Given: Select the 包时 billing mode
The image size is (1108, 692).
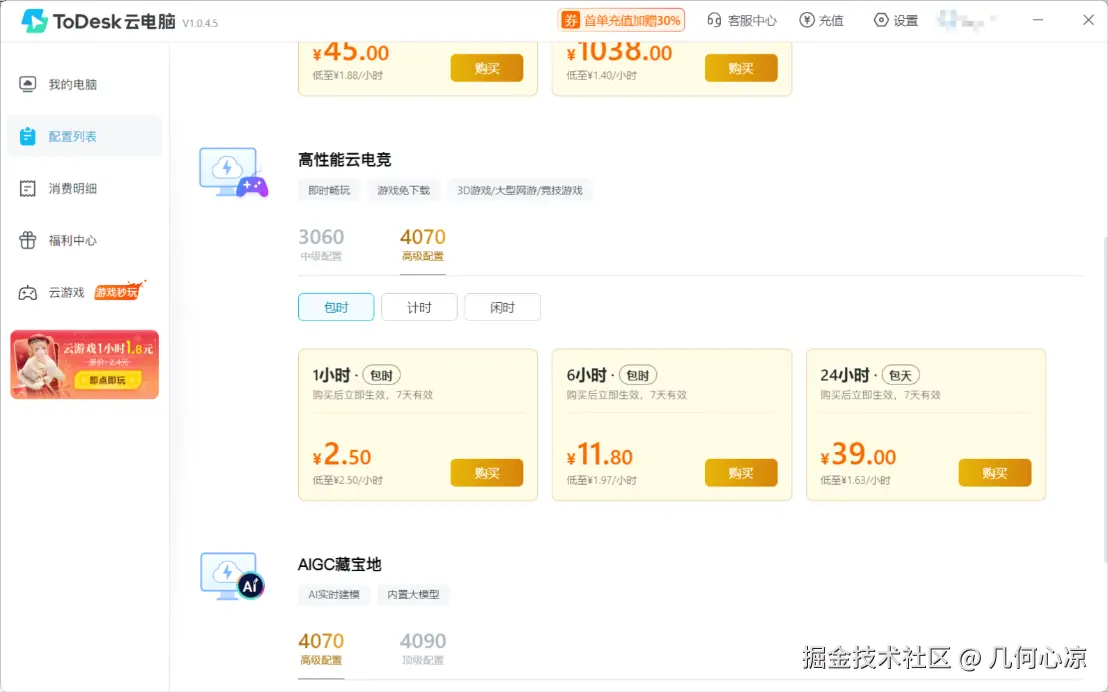Looking at the screenshot, I should tap(336, 307).
